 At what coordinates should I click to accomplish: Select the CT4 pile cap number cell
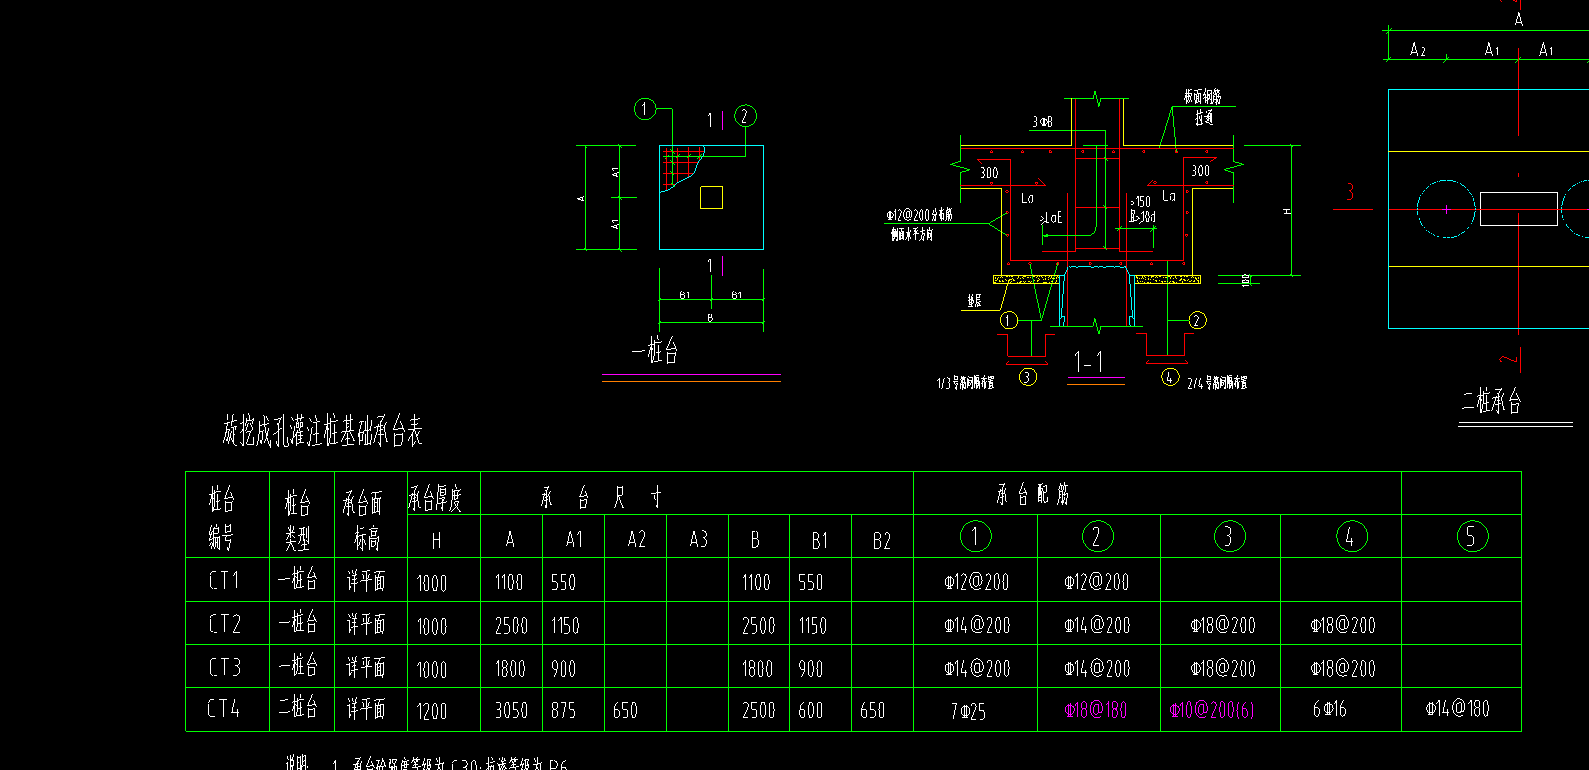tap(224, 709)
